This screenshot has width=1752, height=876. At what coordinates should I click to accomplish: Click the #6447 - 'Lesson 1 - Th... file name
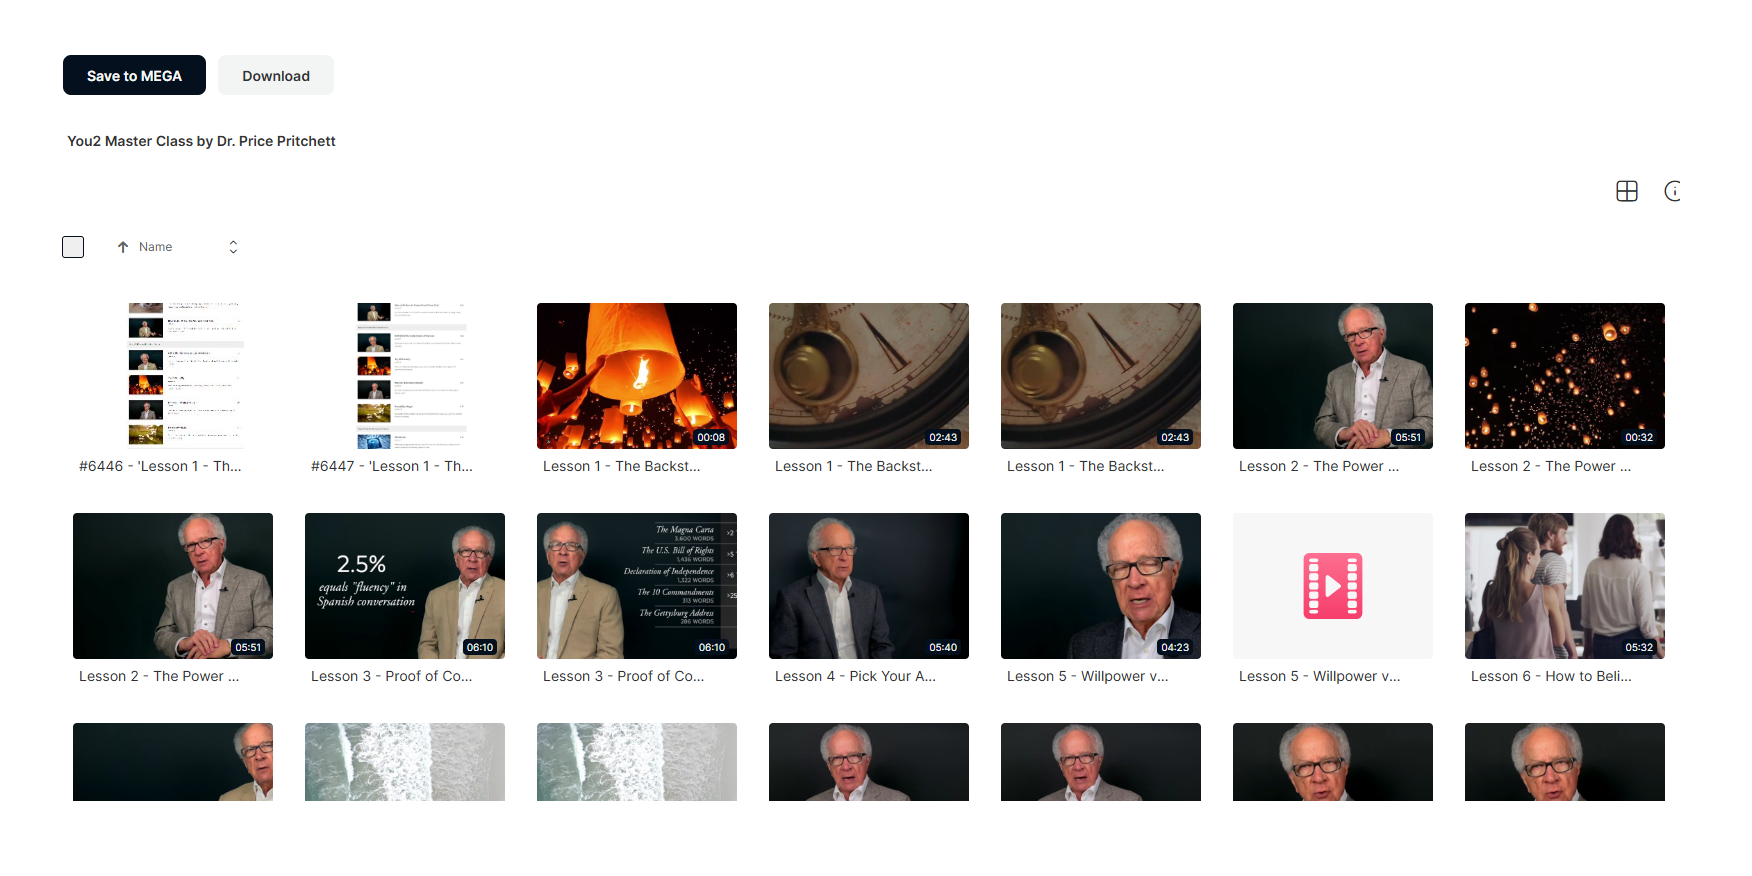tap(392, 466)
